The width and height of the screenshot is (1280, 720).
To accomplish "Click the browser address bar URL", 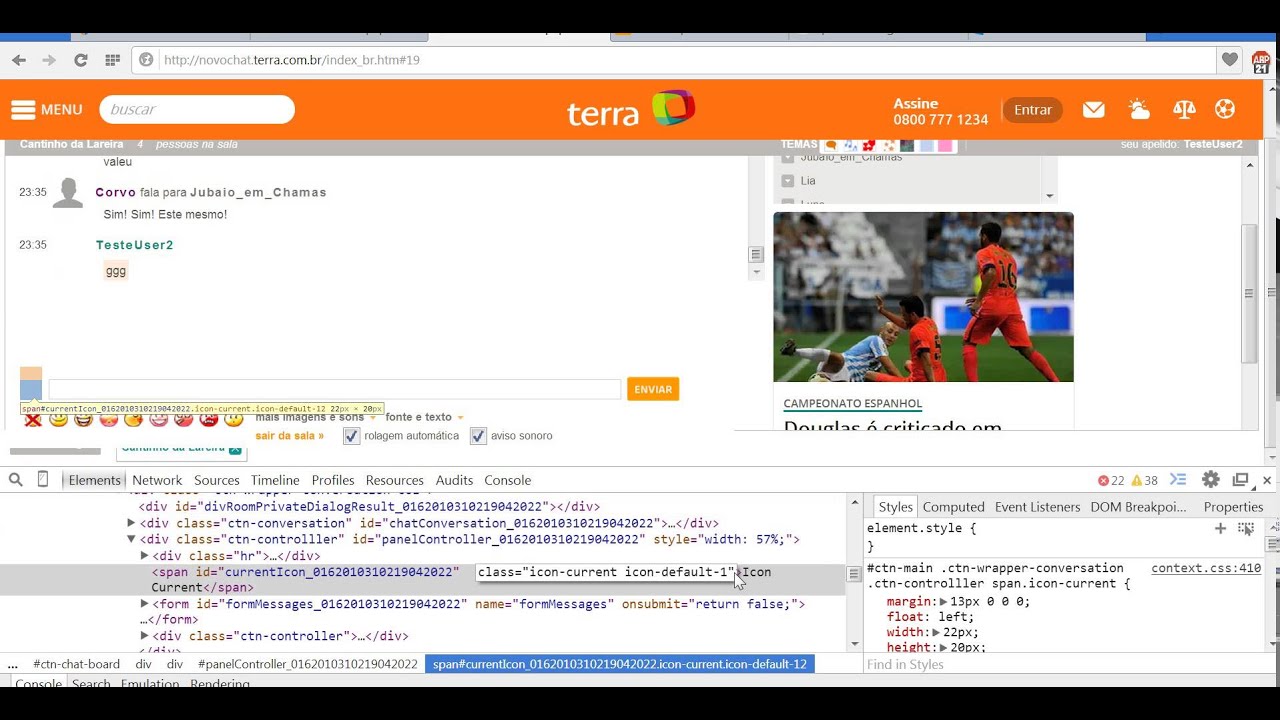I will tap(292, 60).
